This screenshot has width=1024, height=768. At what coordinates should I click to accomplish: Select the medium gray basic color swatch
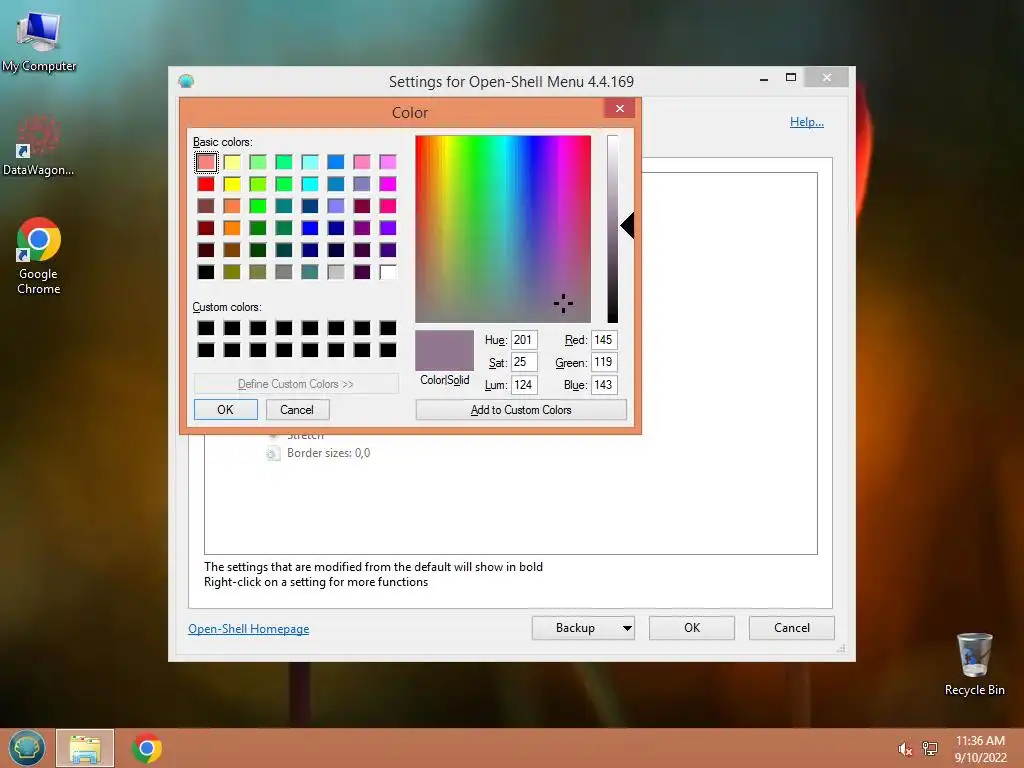(x=284, y=272)
